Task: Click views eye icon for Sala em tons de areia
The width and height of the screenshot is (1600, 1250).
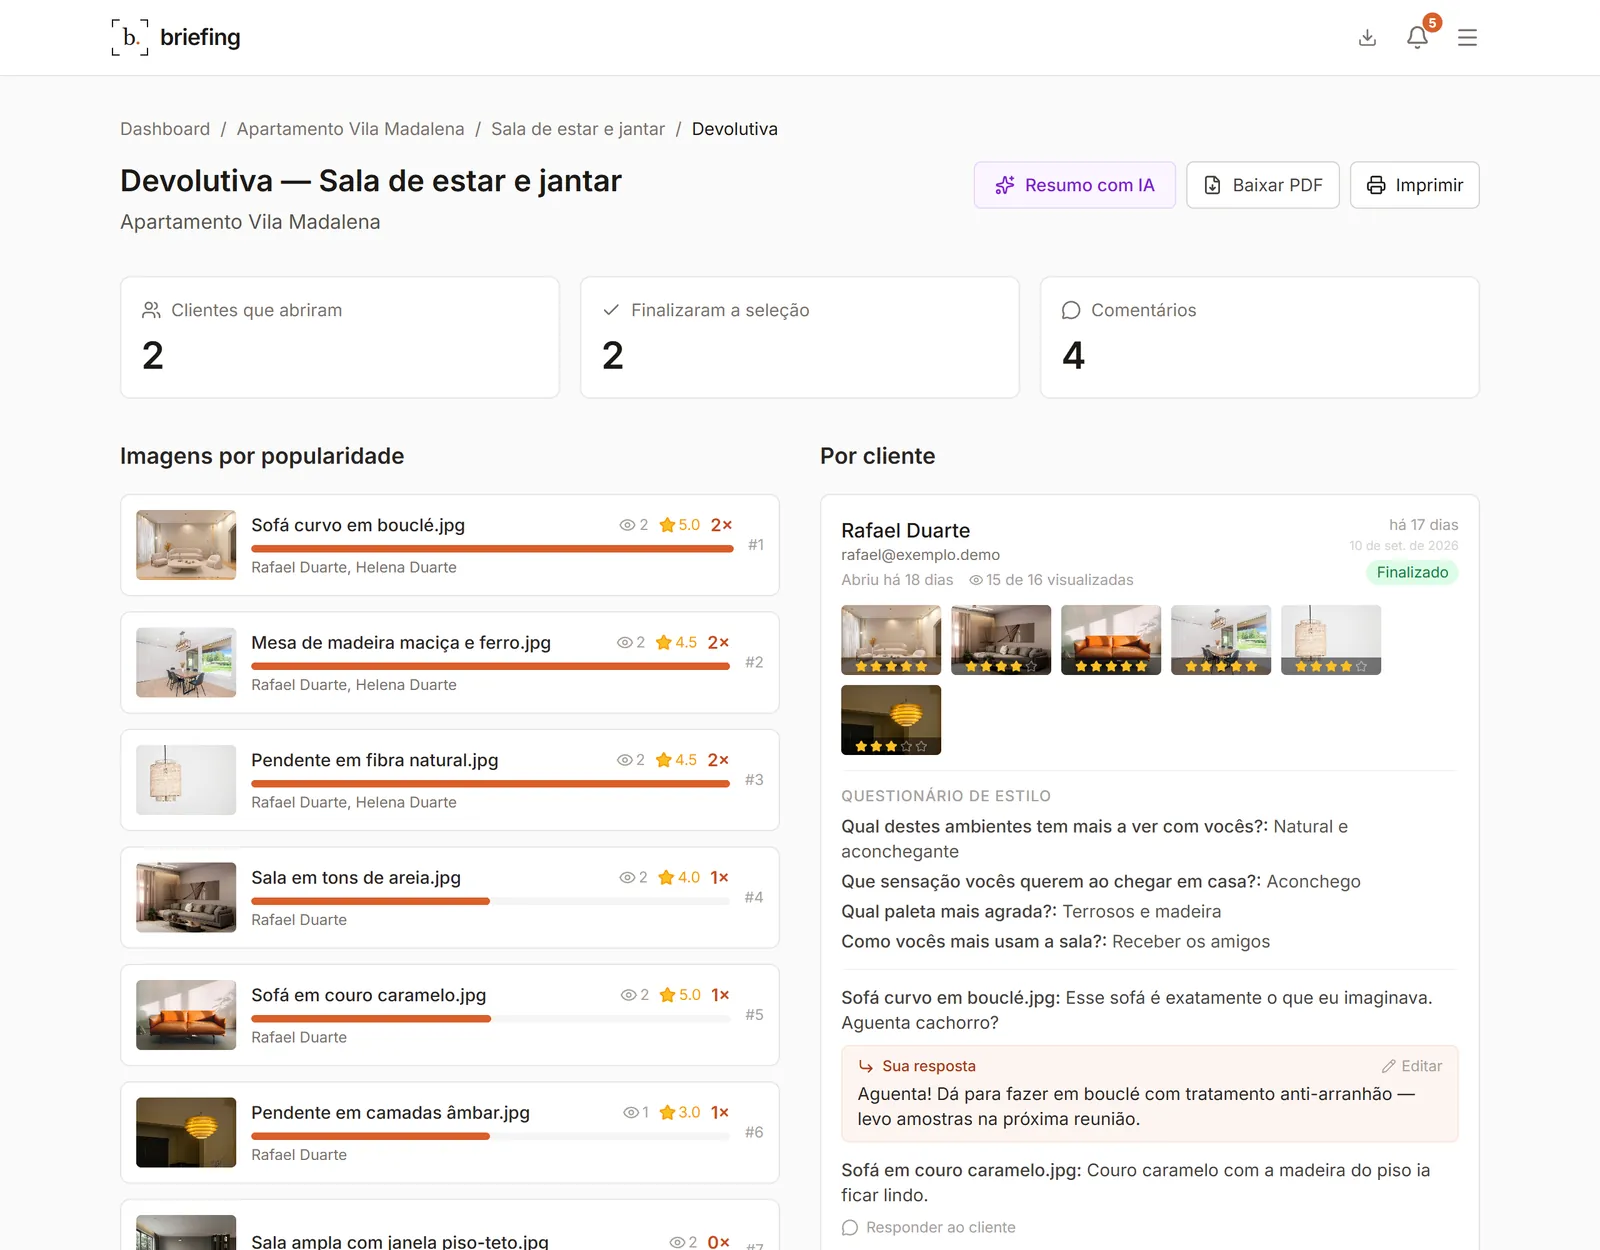Action: [x=627, y=878]
